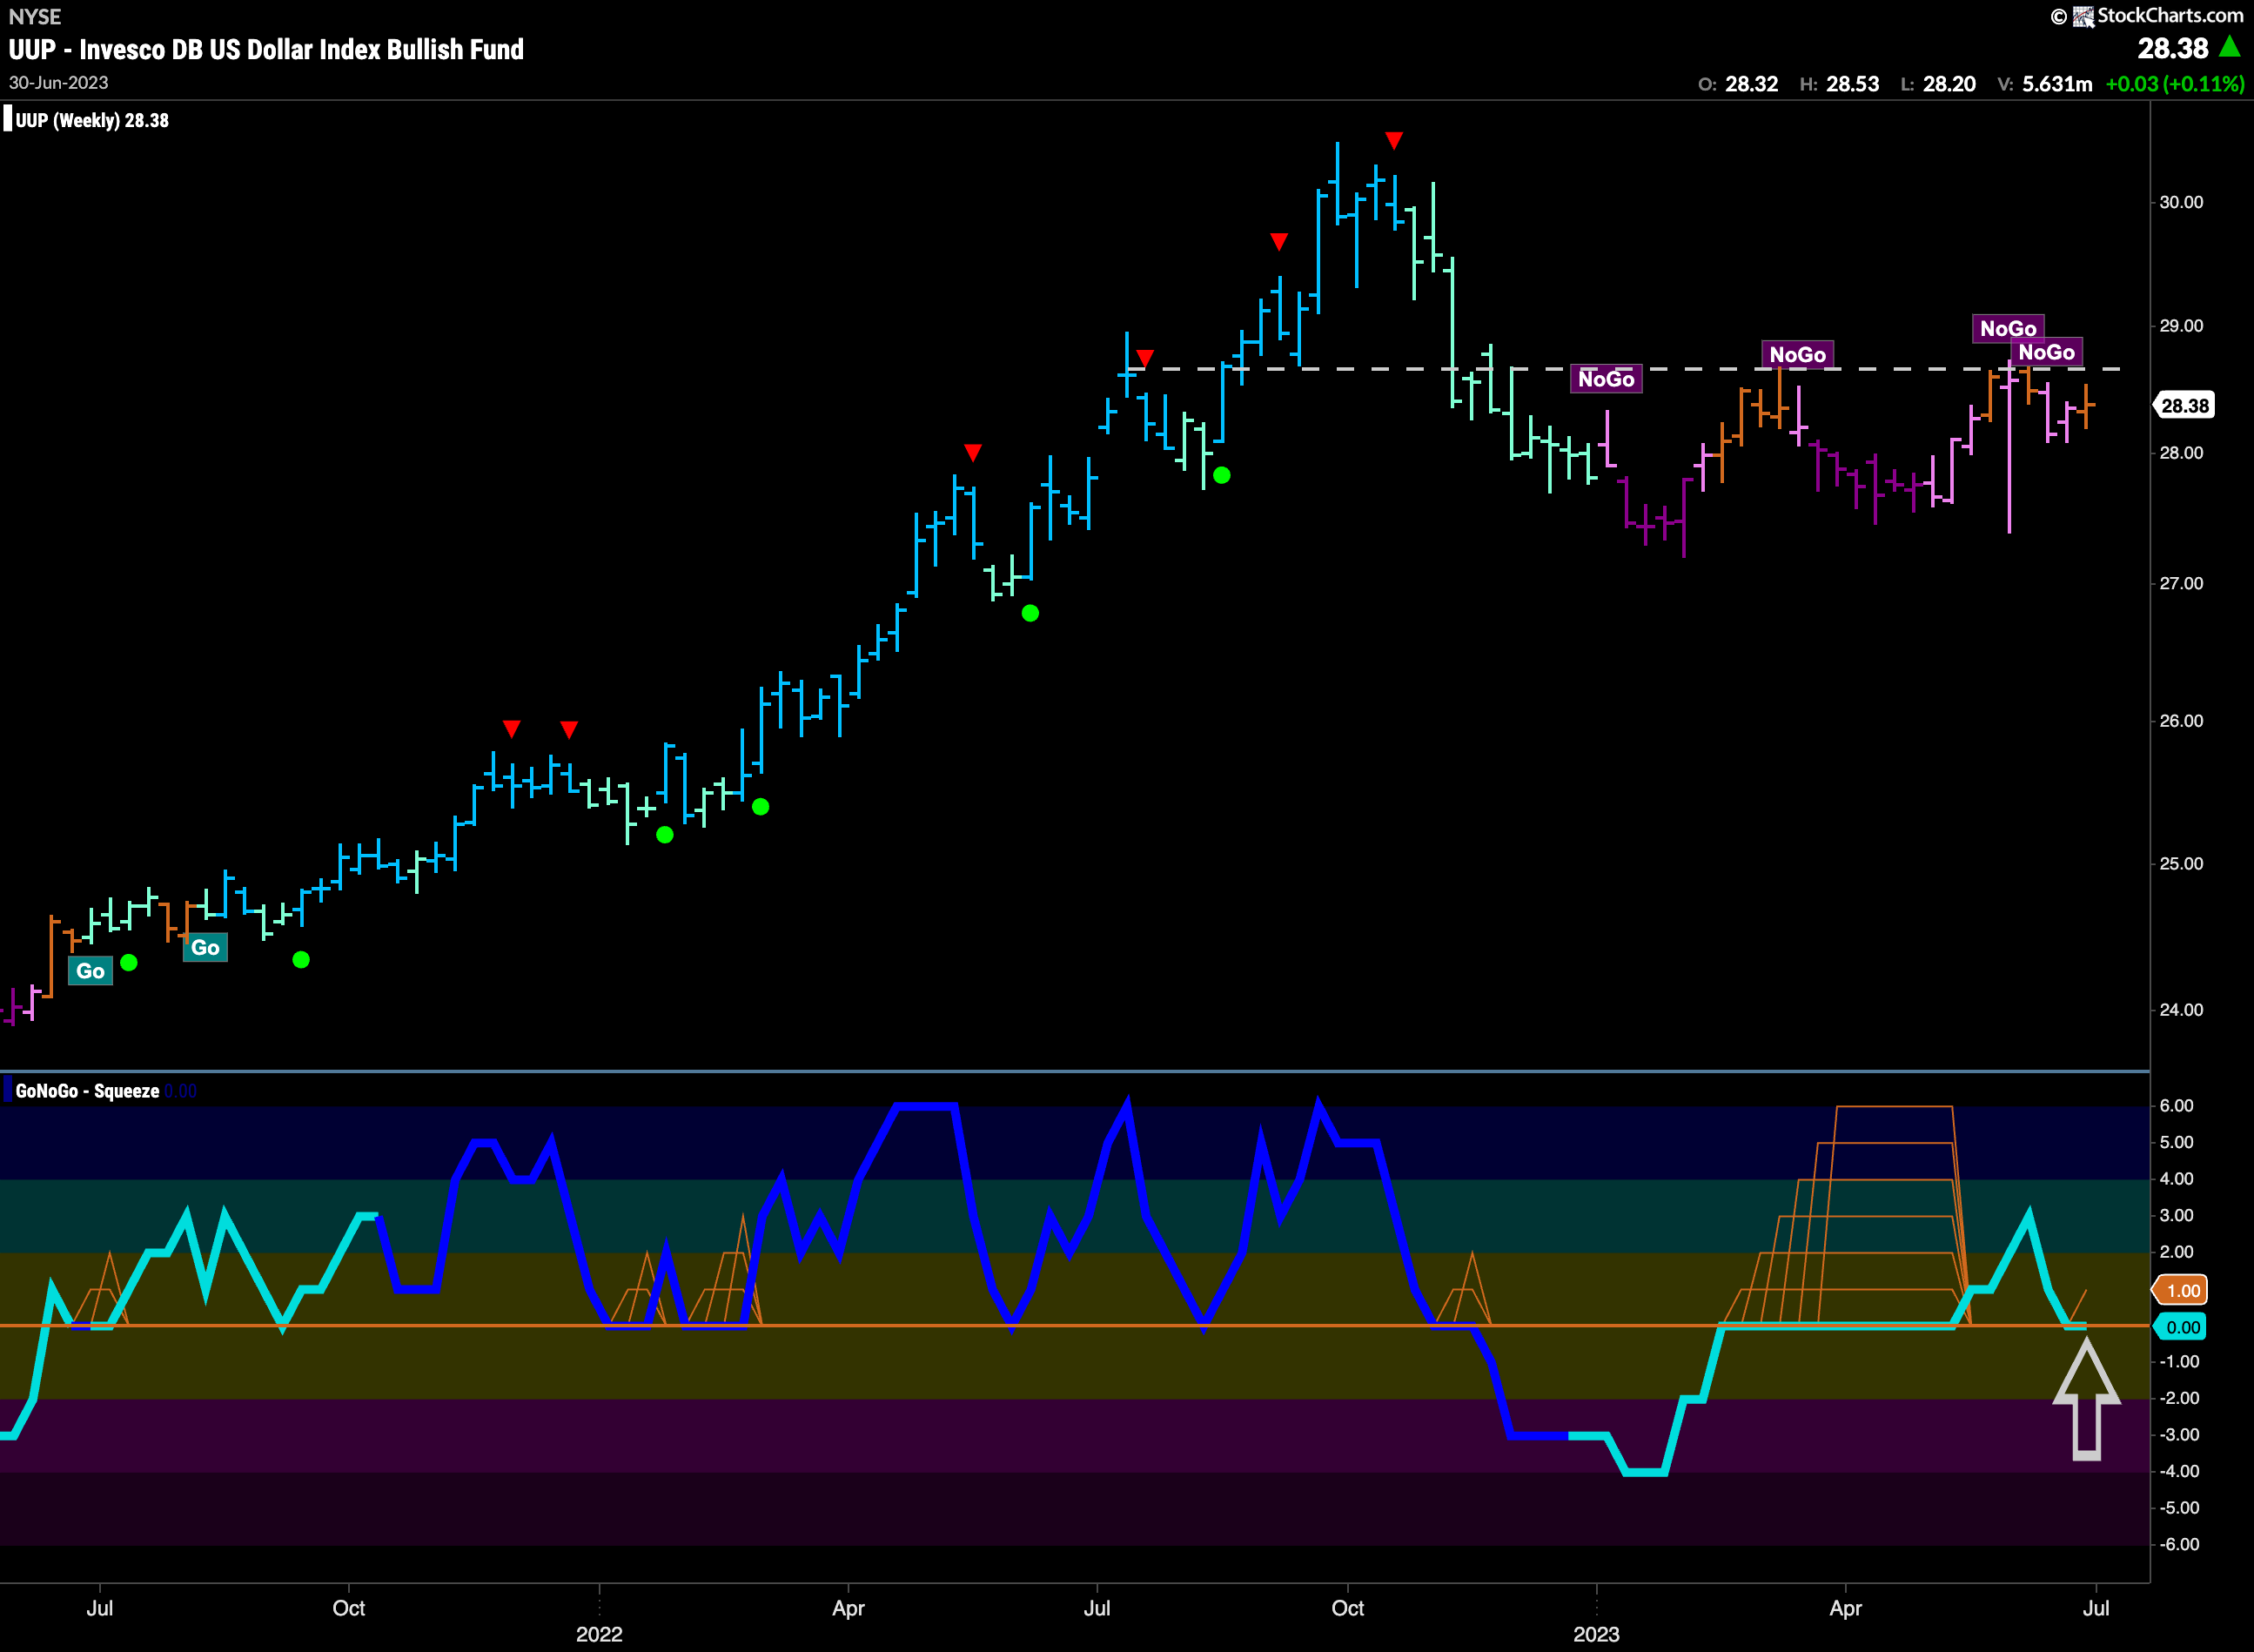Click the 6.00 oscillator axis label

click(2176, 1106)
